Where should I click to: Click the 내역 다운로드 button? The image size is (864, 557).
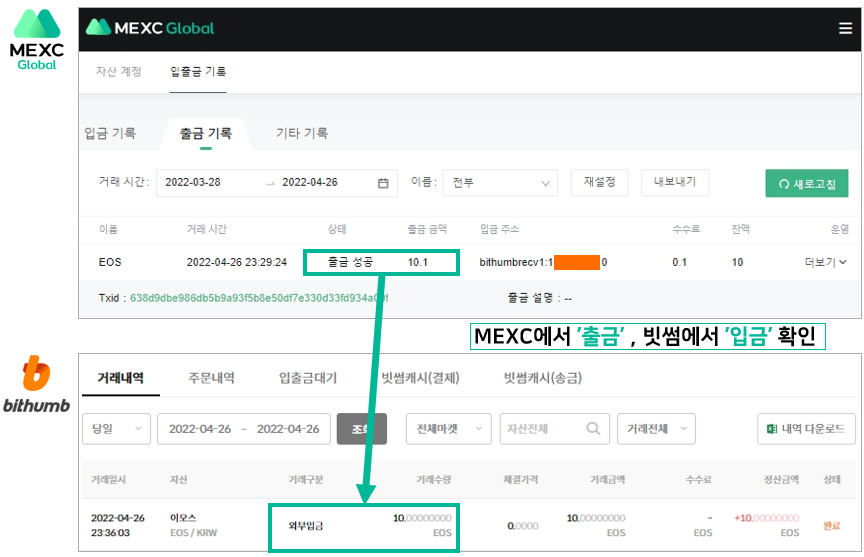click(806, 429)
